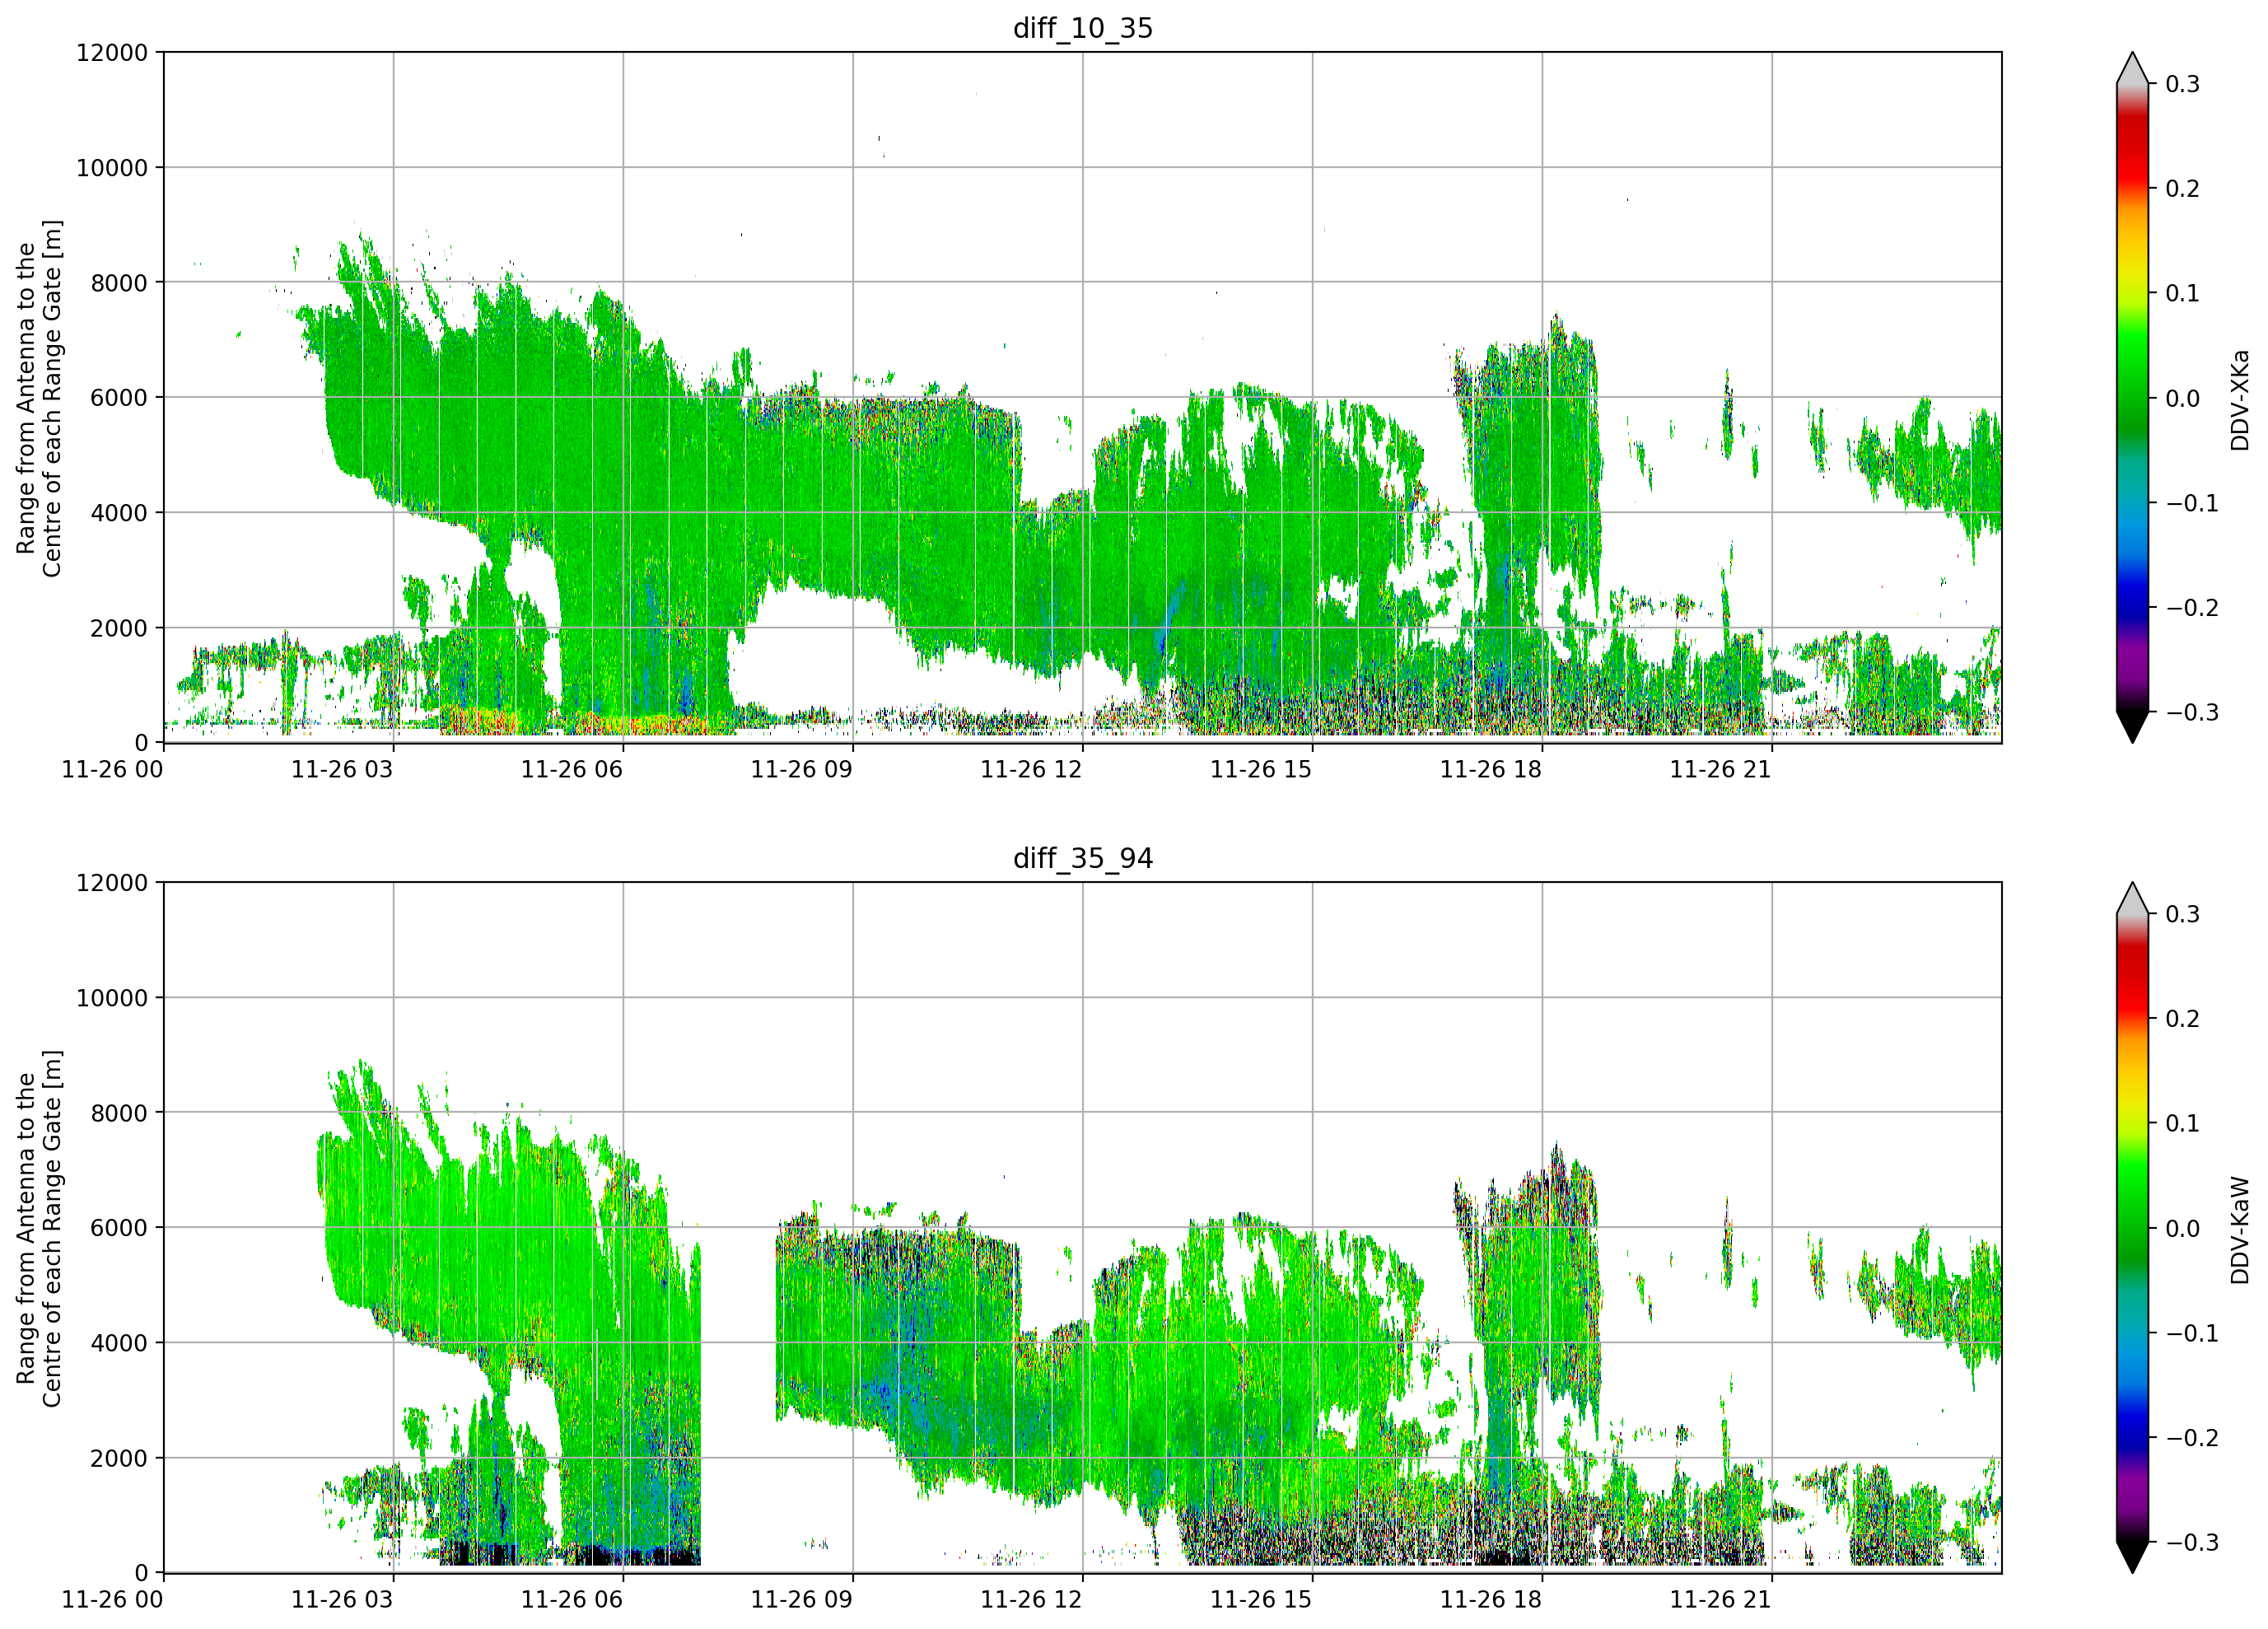
Task: Click the black lower arrow of DDV-XKa colorbar
Action: 2132,727
